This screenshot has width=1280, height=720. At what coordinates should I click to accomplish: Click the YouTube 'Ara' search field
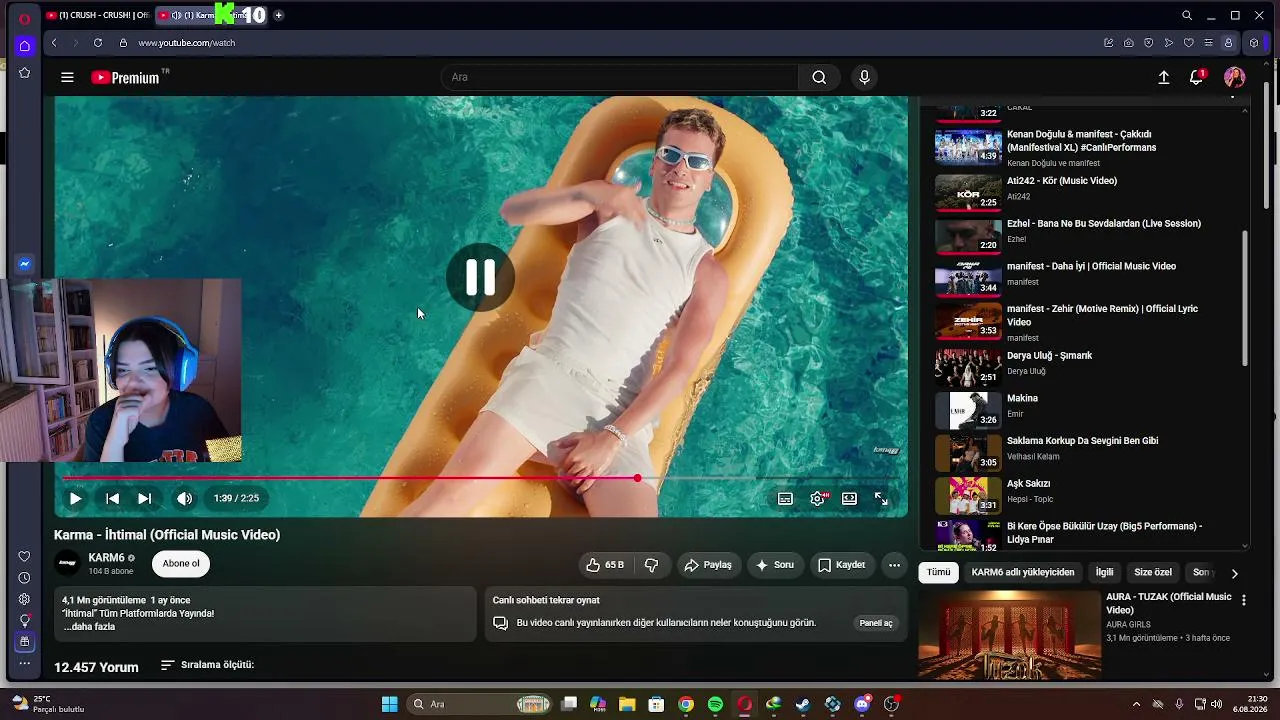tap(620, 77)
